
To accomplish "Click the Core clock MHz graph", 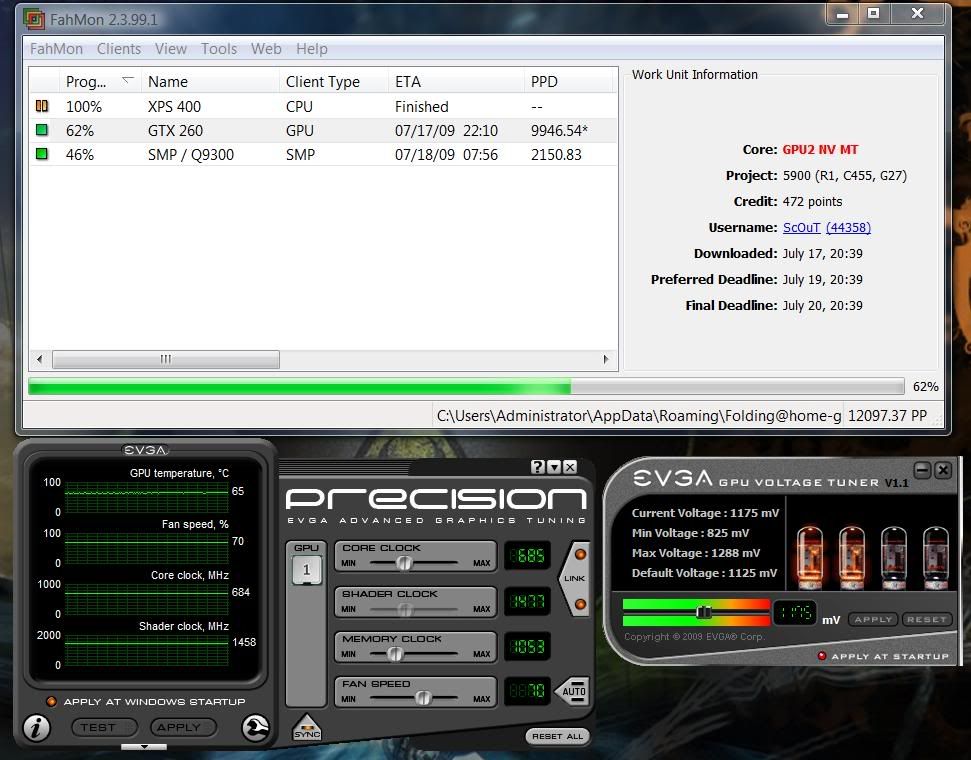I will point(146,599).
